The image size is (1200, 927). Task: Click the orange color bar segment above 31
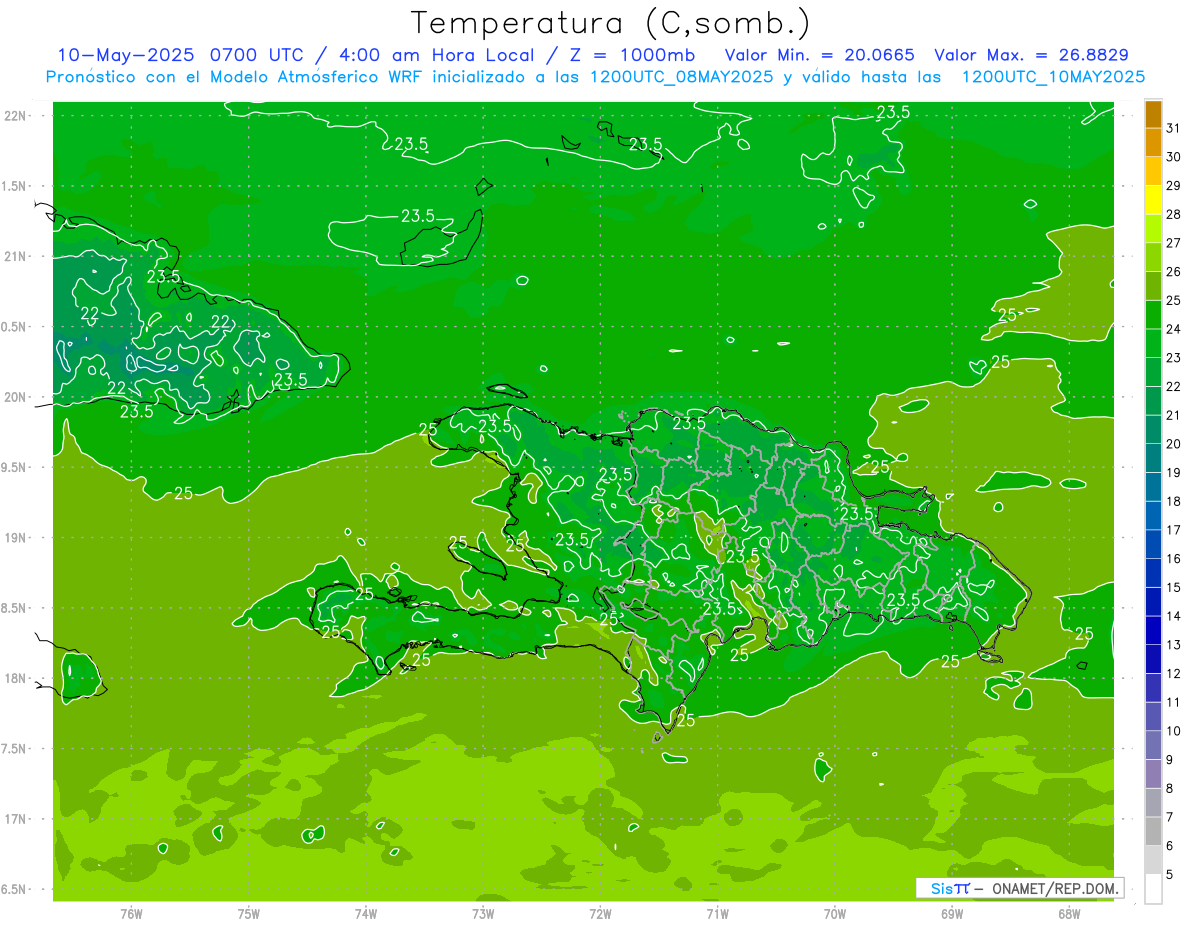tap(1153, 113)
